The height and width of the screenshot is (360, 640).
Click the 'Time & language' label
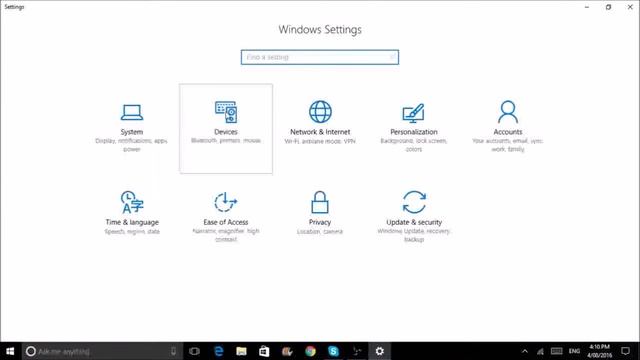132,222
